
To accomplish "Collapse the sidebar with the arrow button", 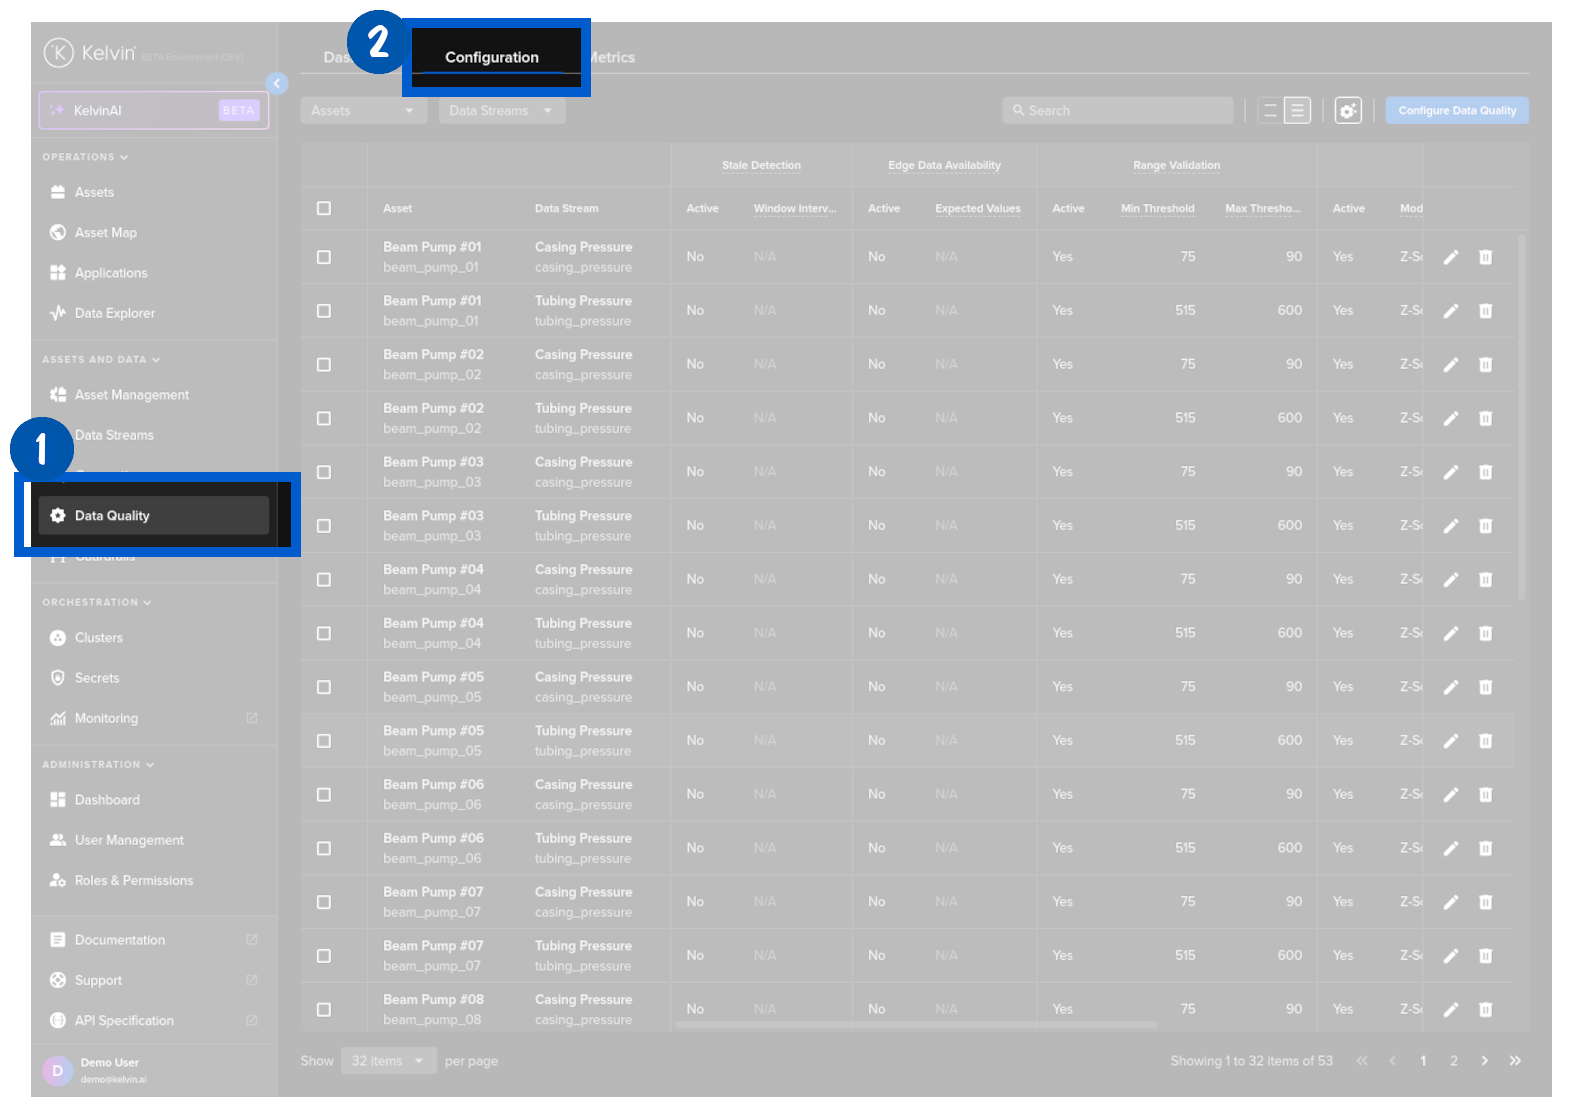I will (x=277, y=84).
